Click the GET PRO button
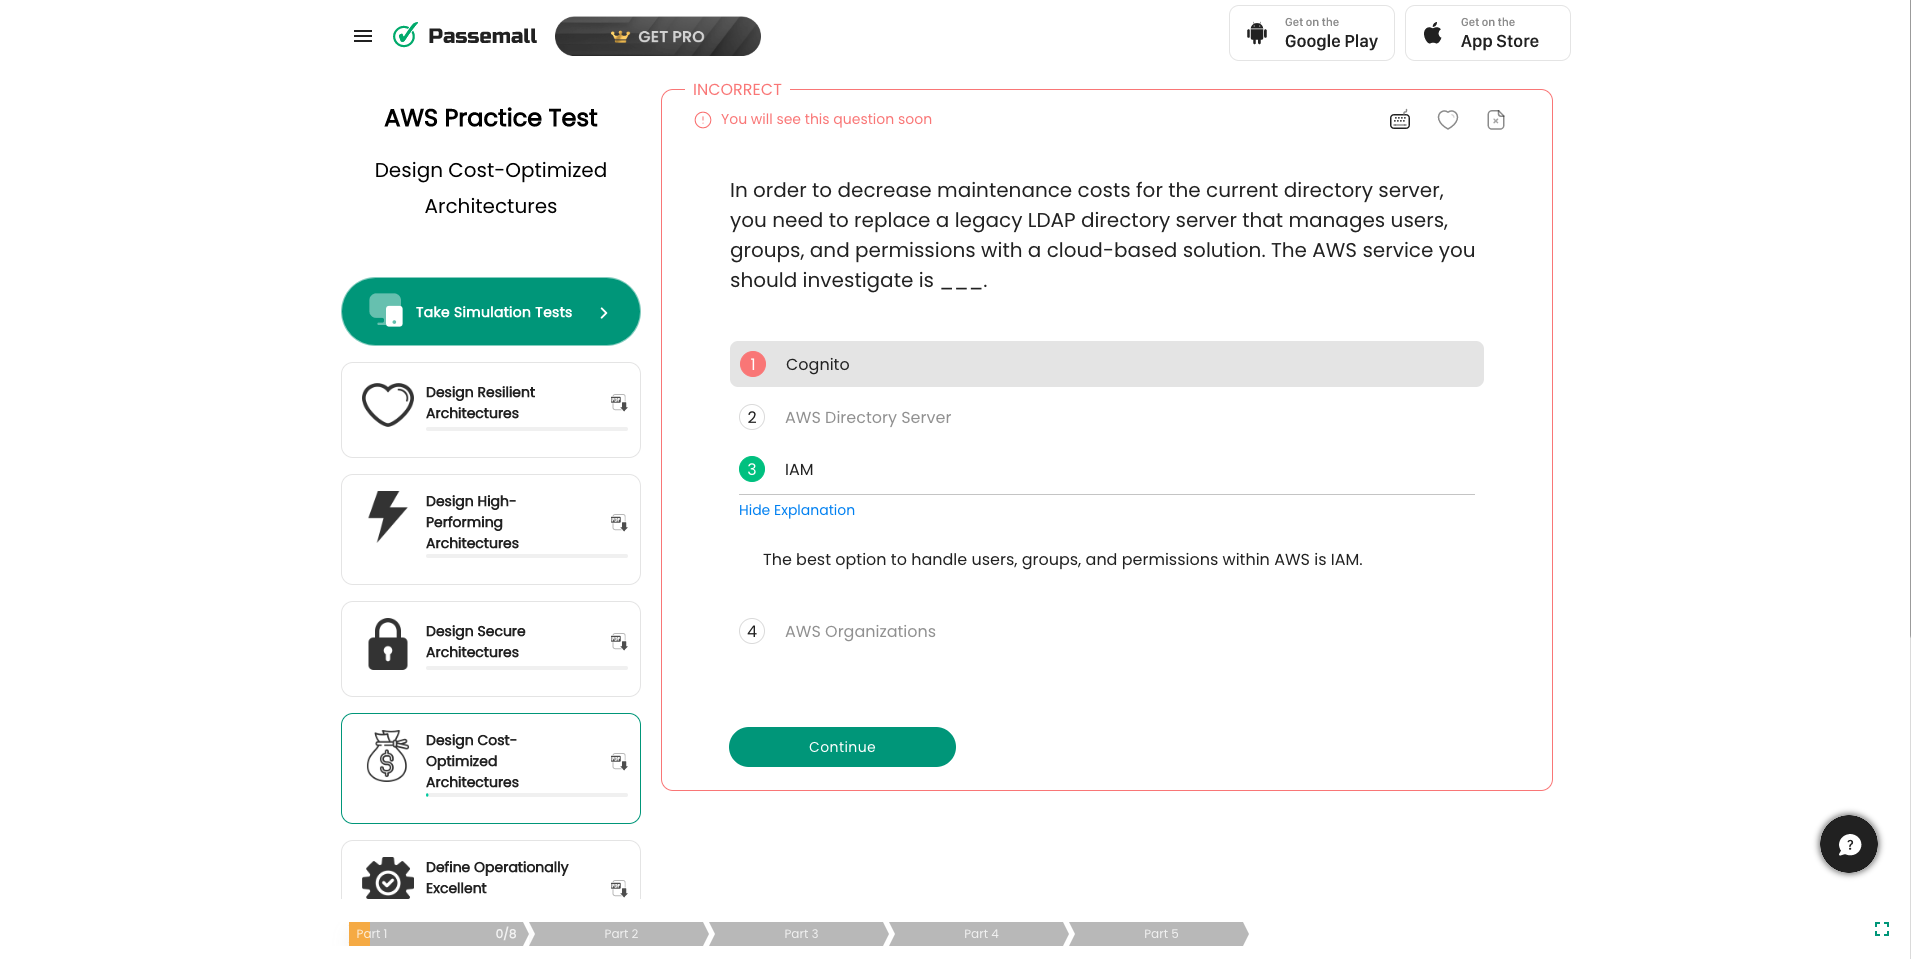The height and width of the screenshot is (959, 1911). [658, 36]
